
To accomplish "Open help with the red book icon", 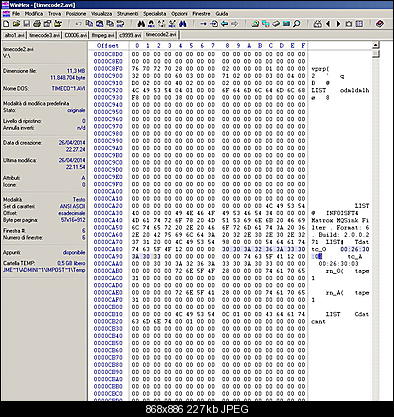I will (x=379, y=24).
